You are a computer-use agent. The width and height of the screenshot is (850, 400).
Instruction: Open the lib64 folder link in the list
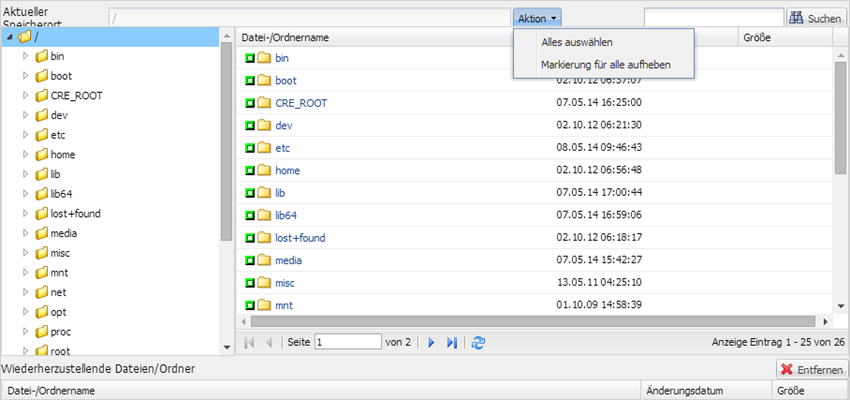click(x=286, y=216)
